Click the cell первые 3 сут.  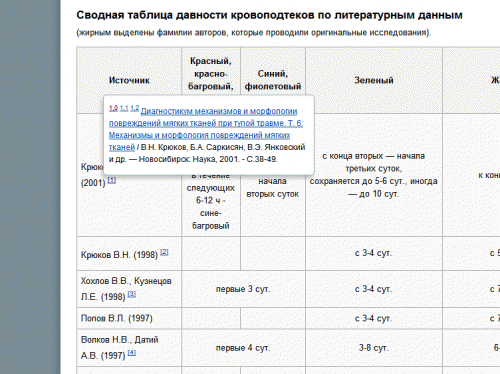243,289
